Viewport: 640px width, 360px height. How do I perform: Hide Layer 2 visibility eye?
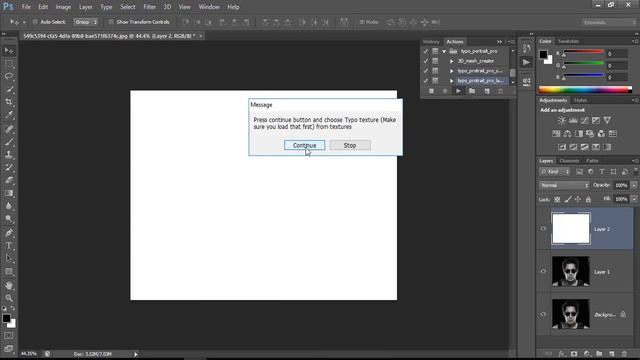click(x=543, y=229)
